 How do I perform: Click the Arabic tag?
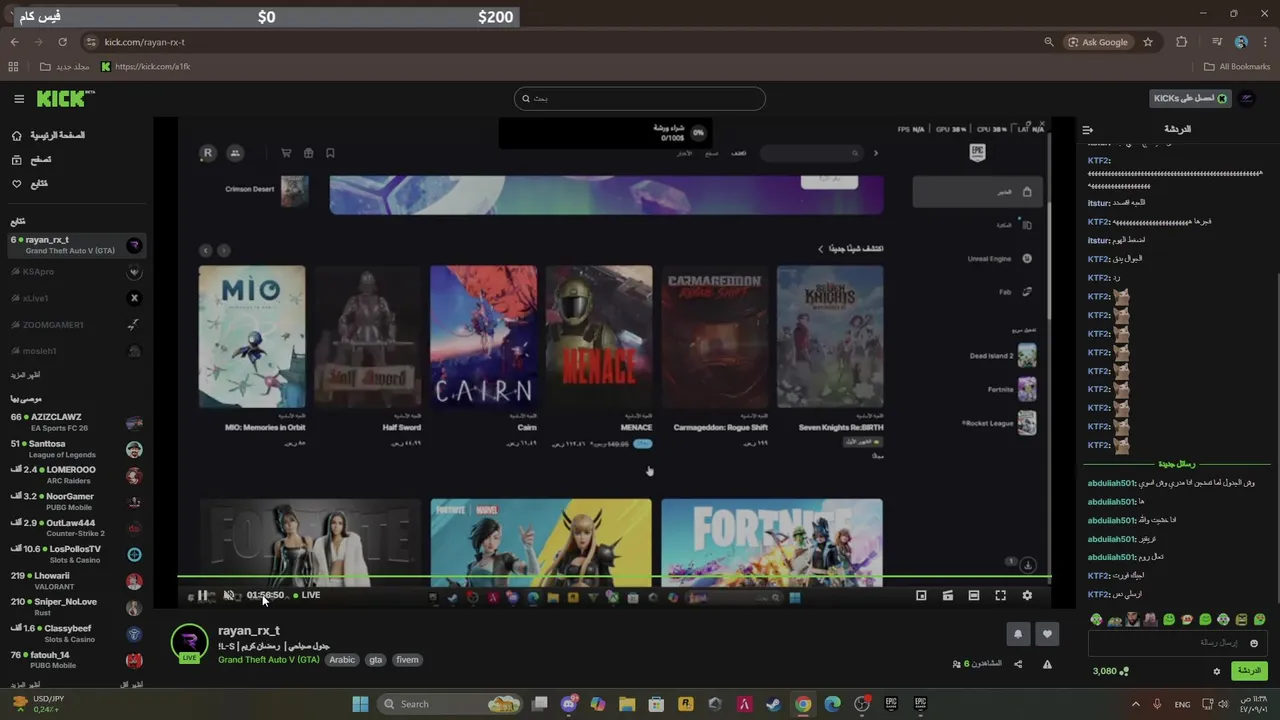[342, 660]
